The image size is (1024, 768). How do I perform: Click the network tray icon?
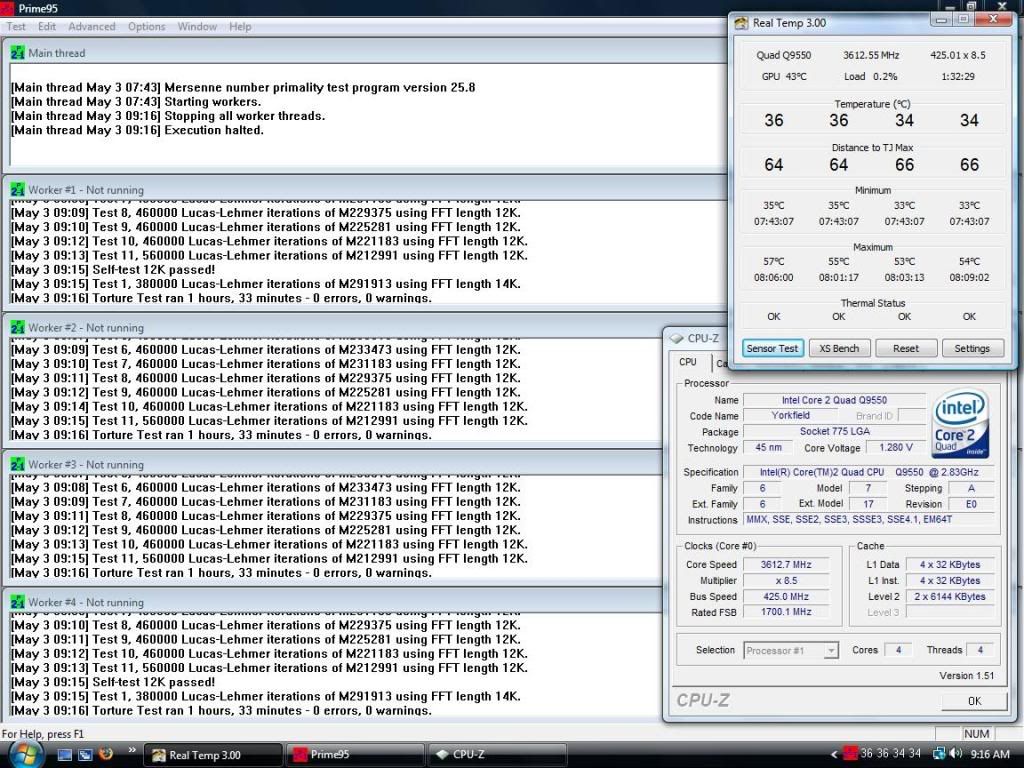coord(939,754)
